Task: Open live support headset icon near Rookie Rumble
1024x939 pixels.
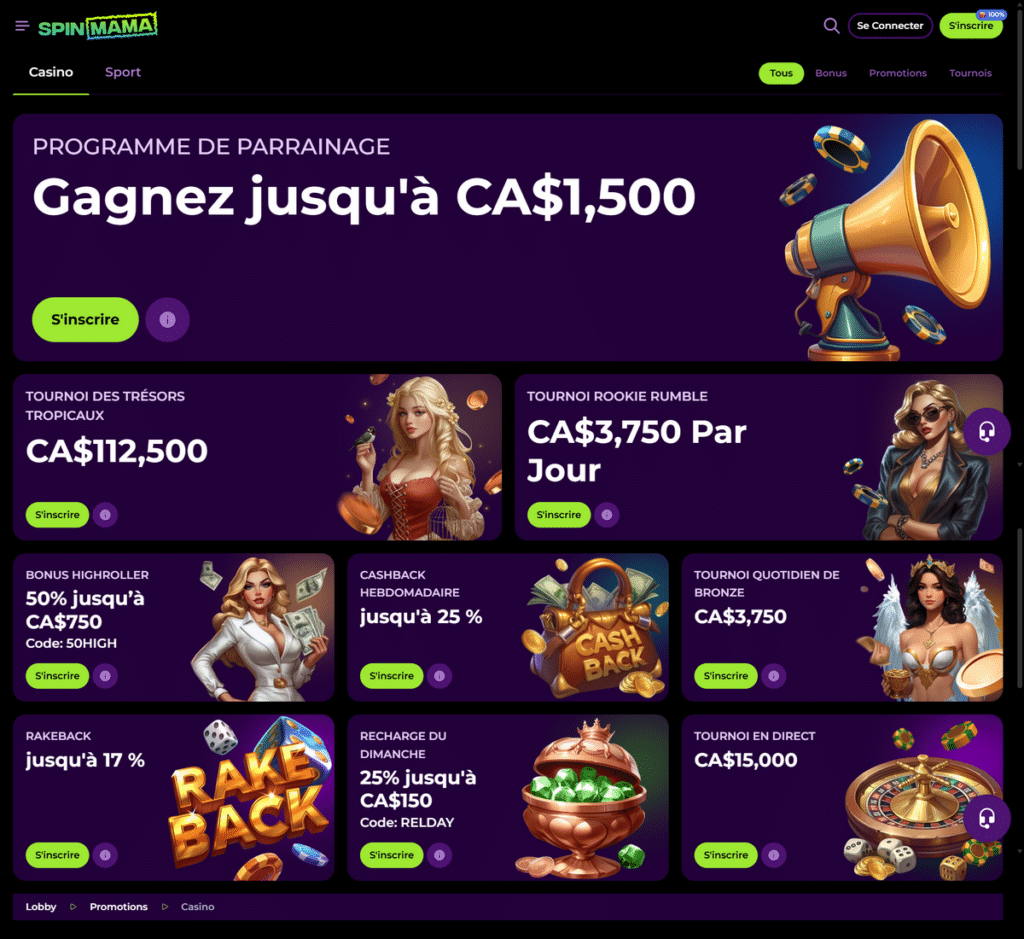Action: pos(987,431)
